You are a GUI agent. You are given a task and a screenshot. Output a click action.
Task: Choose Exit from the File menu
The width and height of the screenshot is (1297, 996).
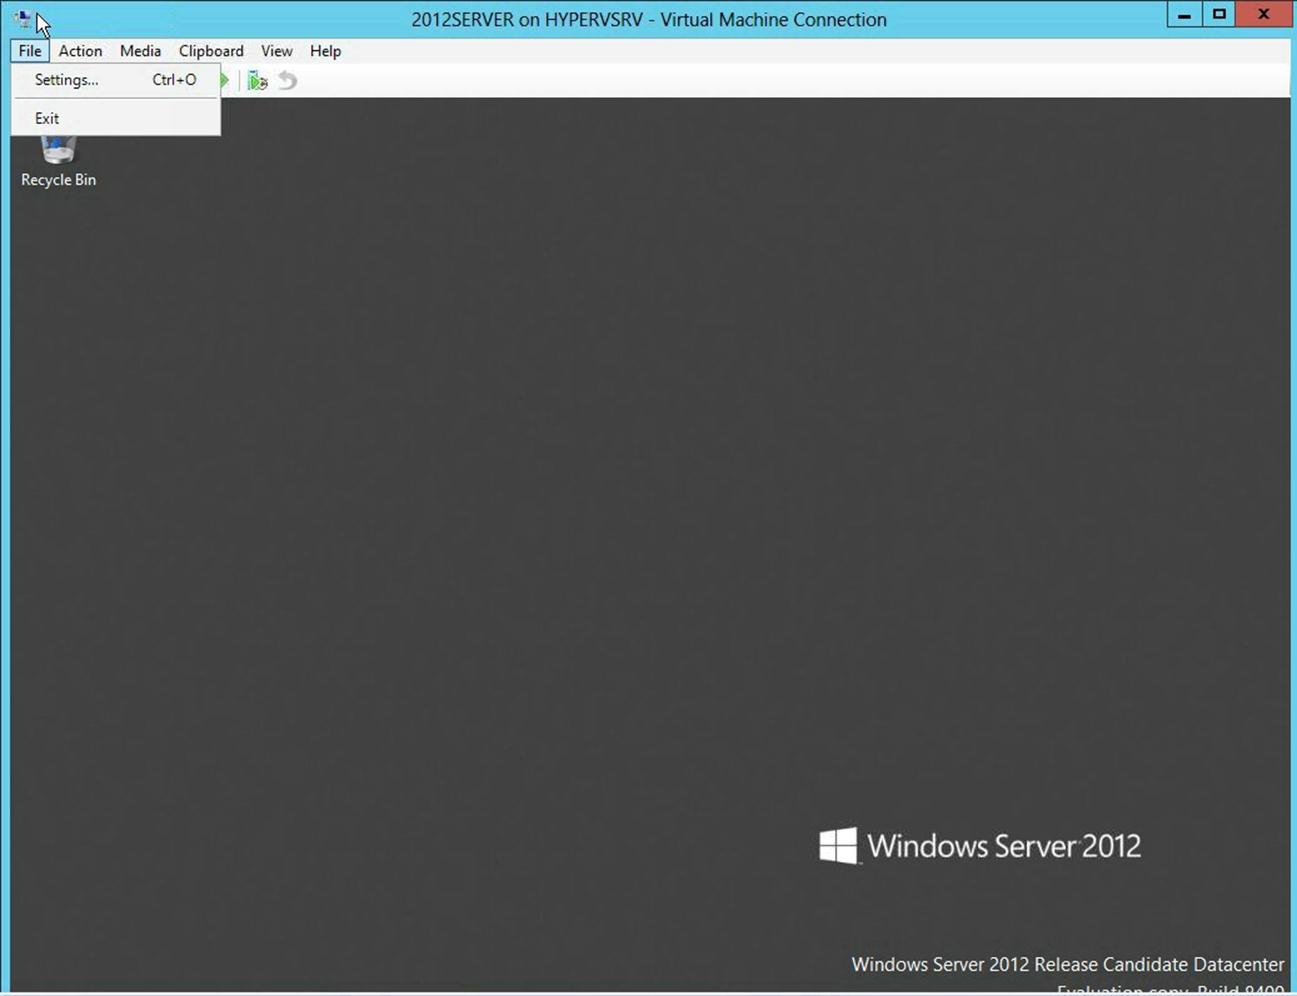click(x=116, y=118)
